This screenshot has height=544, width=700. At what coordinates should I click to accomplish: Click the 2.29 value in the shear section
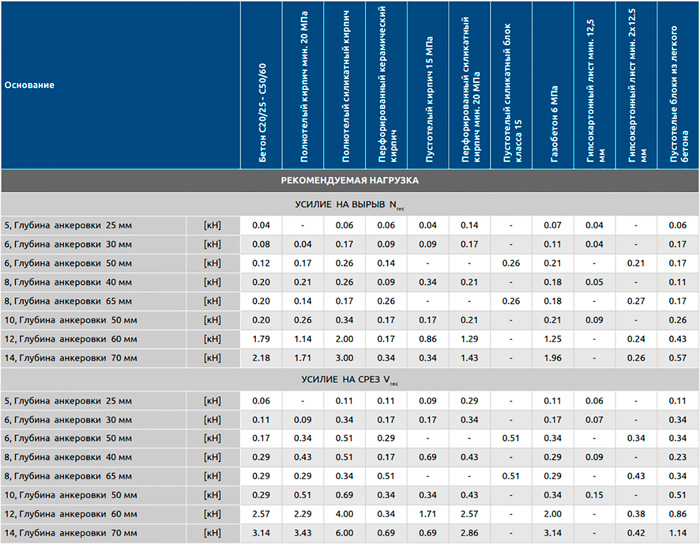coord(304,514)
